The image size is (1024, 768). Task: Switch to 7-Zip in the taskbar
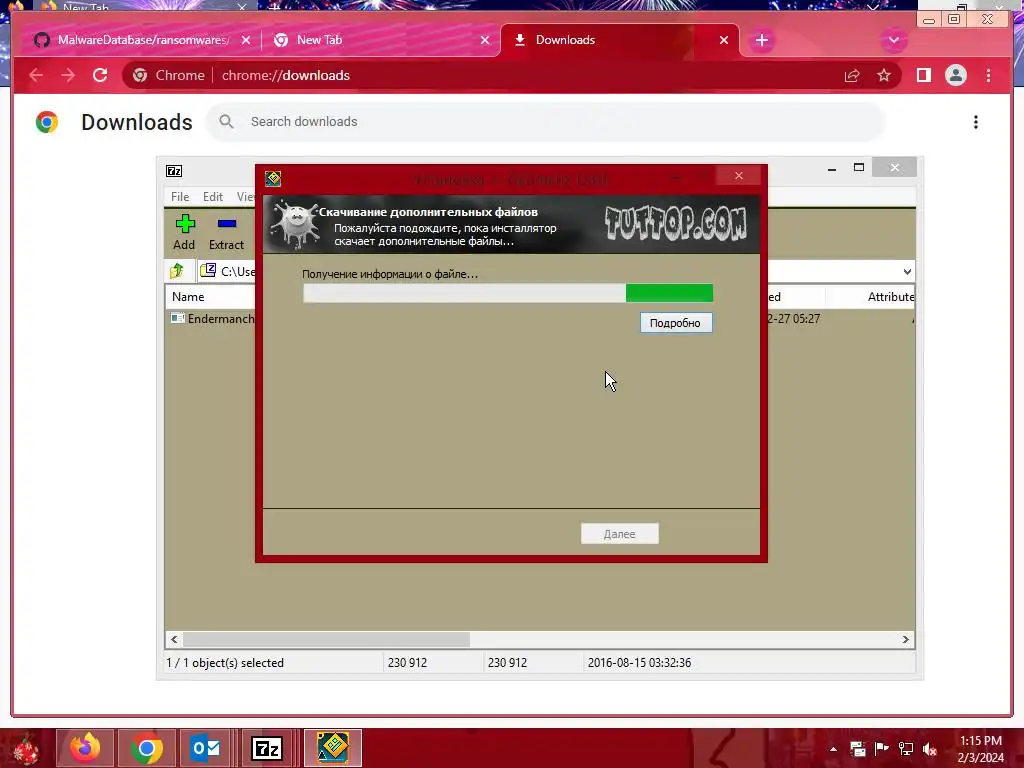(266, 748)
